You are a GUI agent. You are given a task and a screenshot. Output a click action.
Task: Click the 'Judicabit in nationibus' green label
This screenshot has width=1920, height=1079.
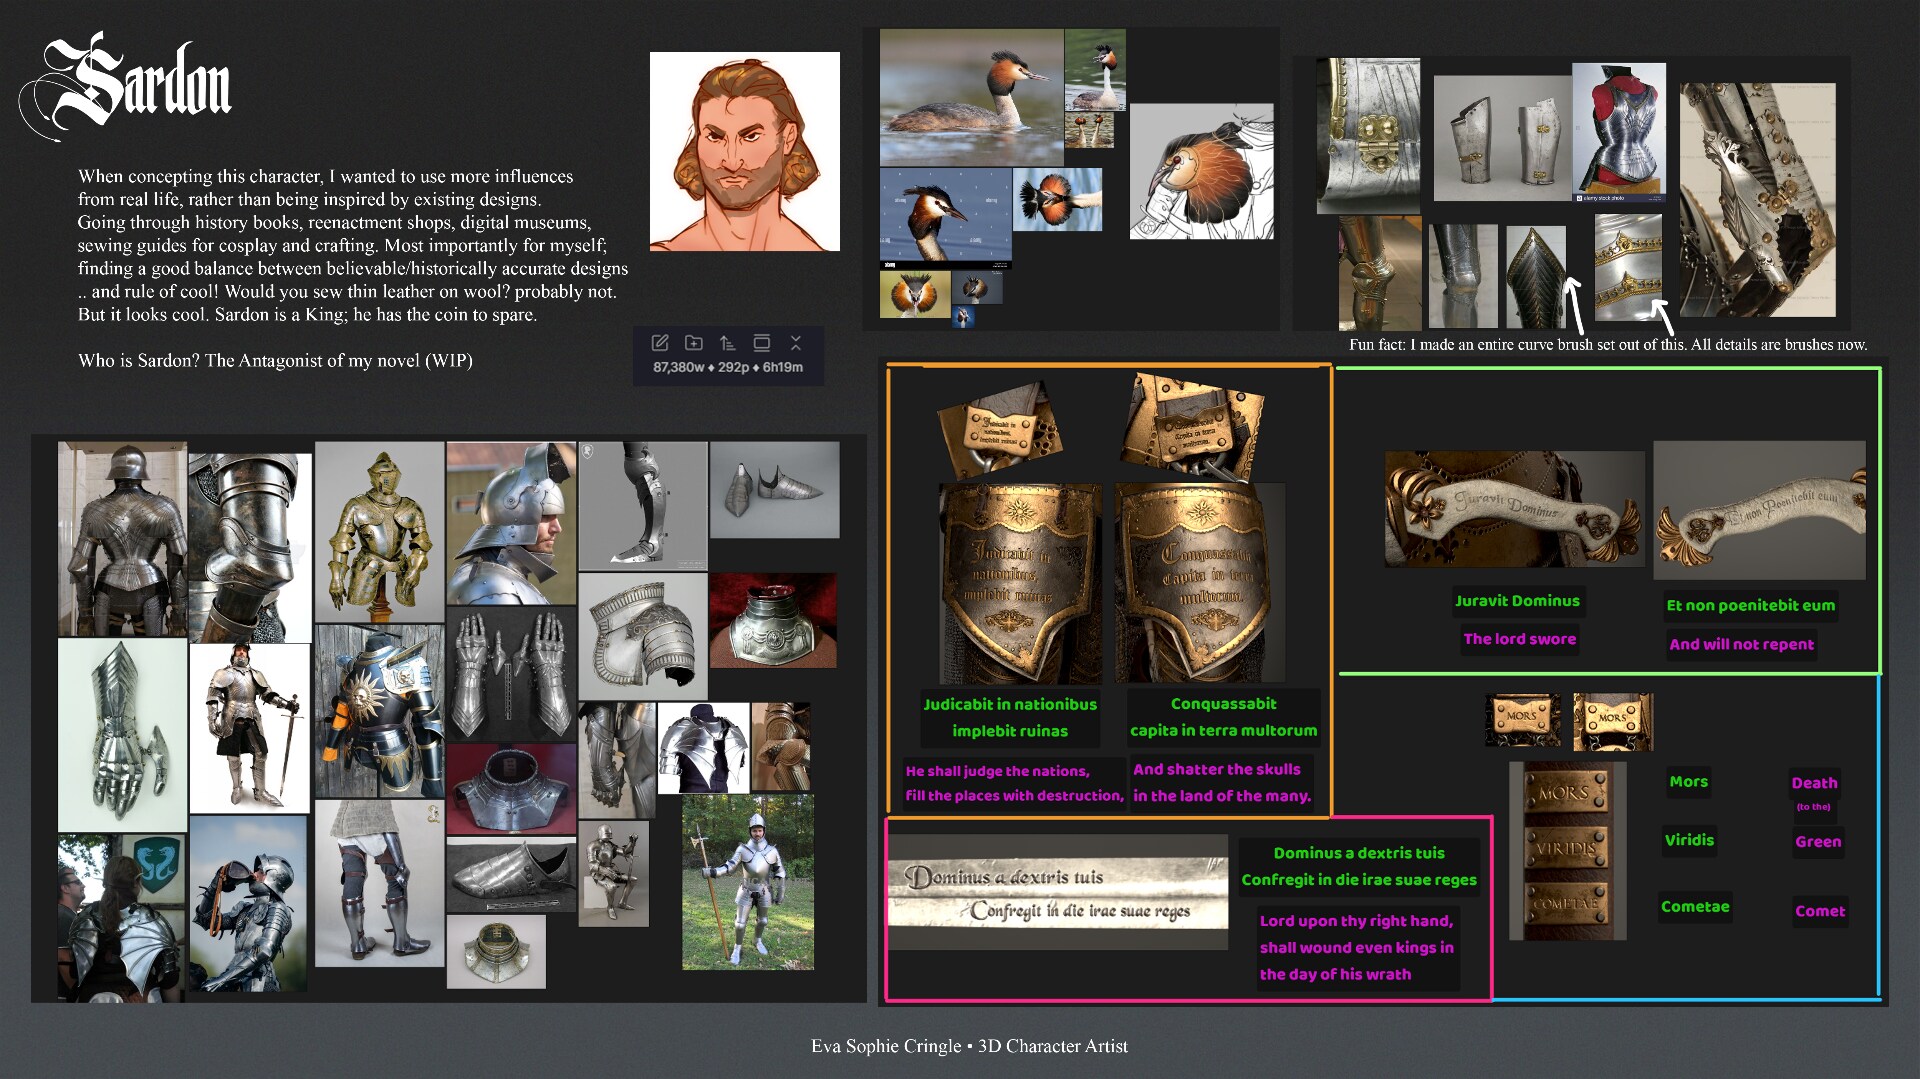tap(1009, 705)
